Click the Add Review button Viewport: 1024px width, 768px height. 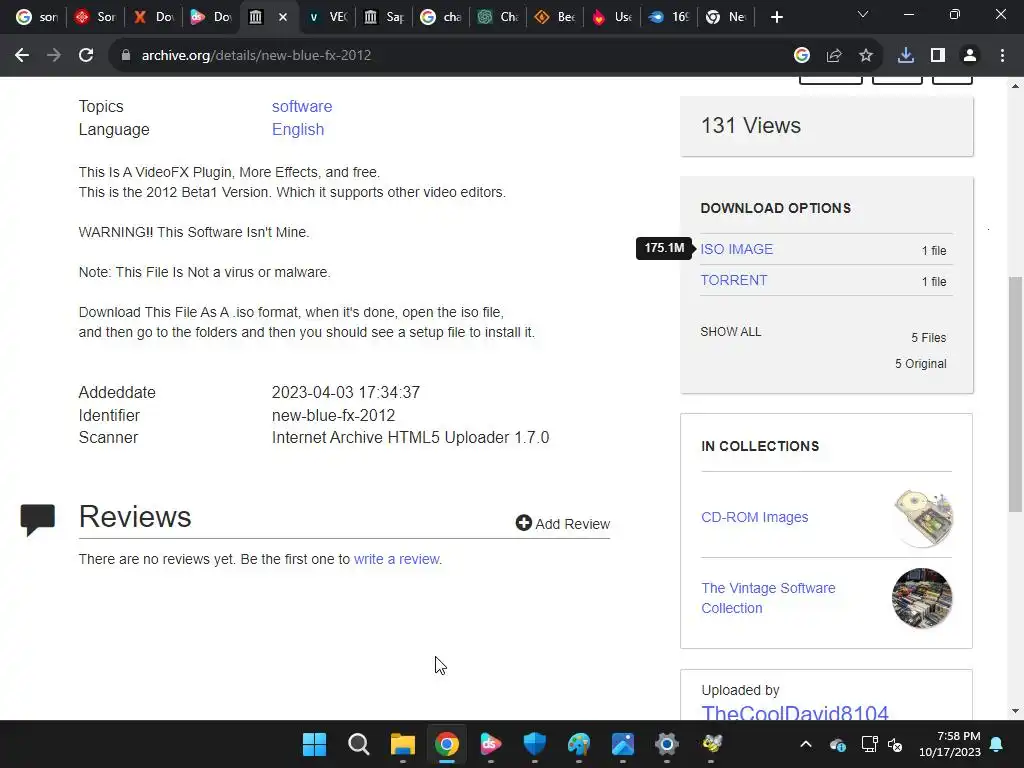pyautogui.click(x=562, y=524)
